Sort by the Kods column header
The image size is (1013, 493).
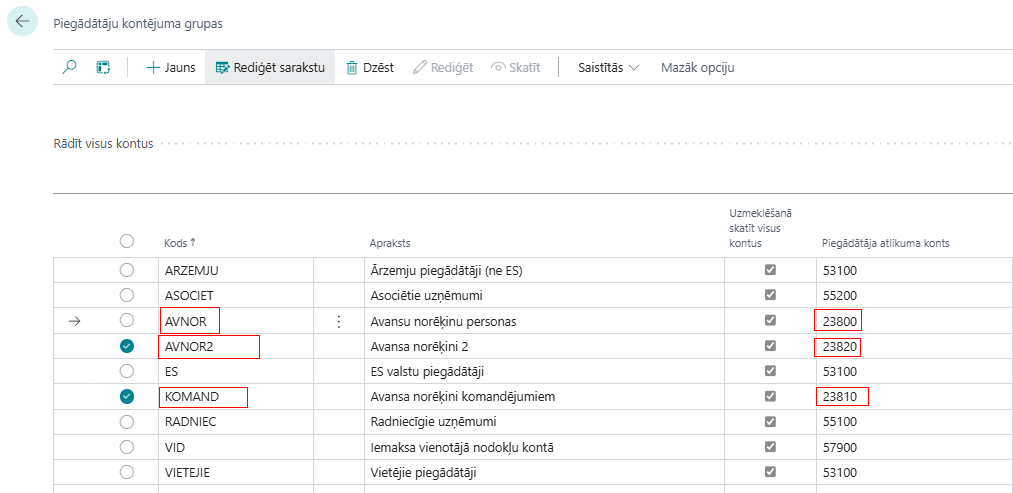[180, 243]
